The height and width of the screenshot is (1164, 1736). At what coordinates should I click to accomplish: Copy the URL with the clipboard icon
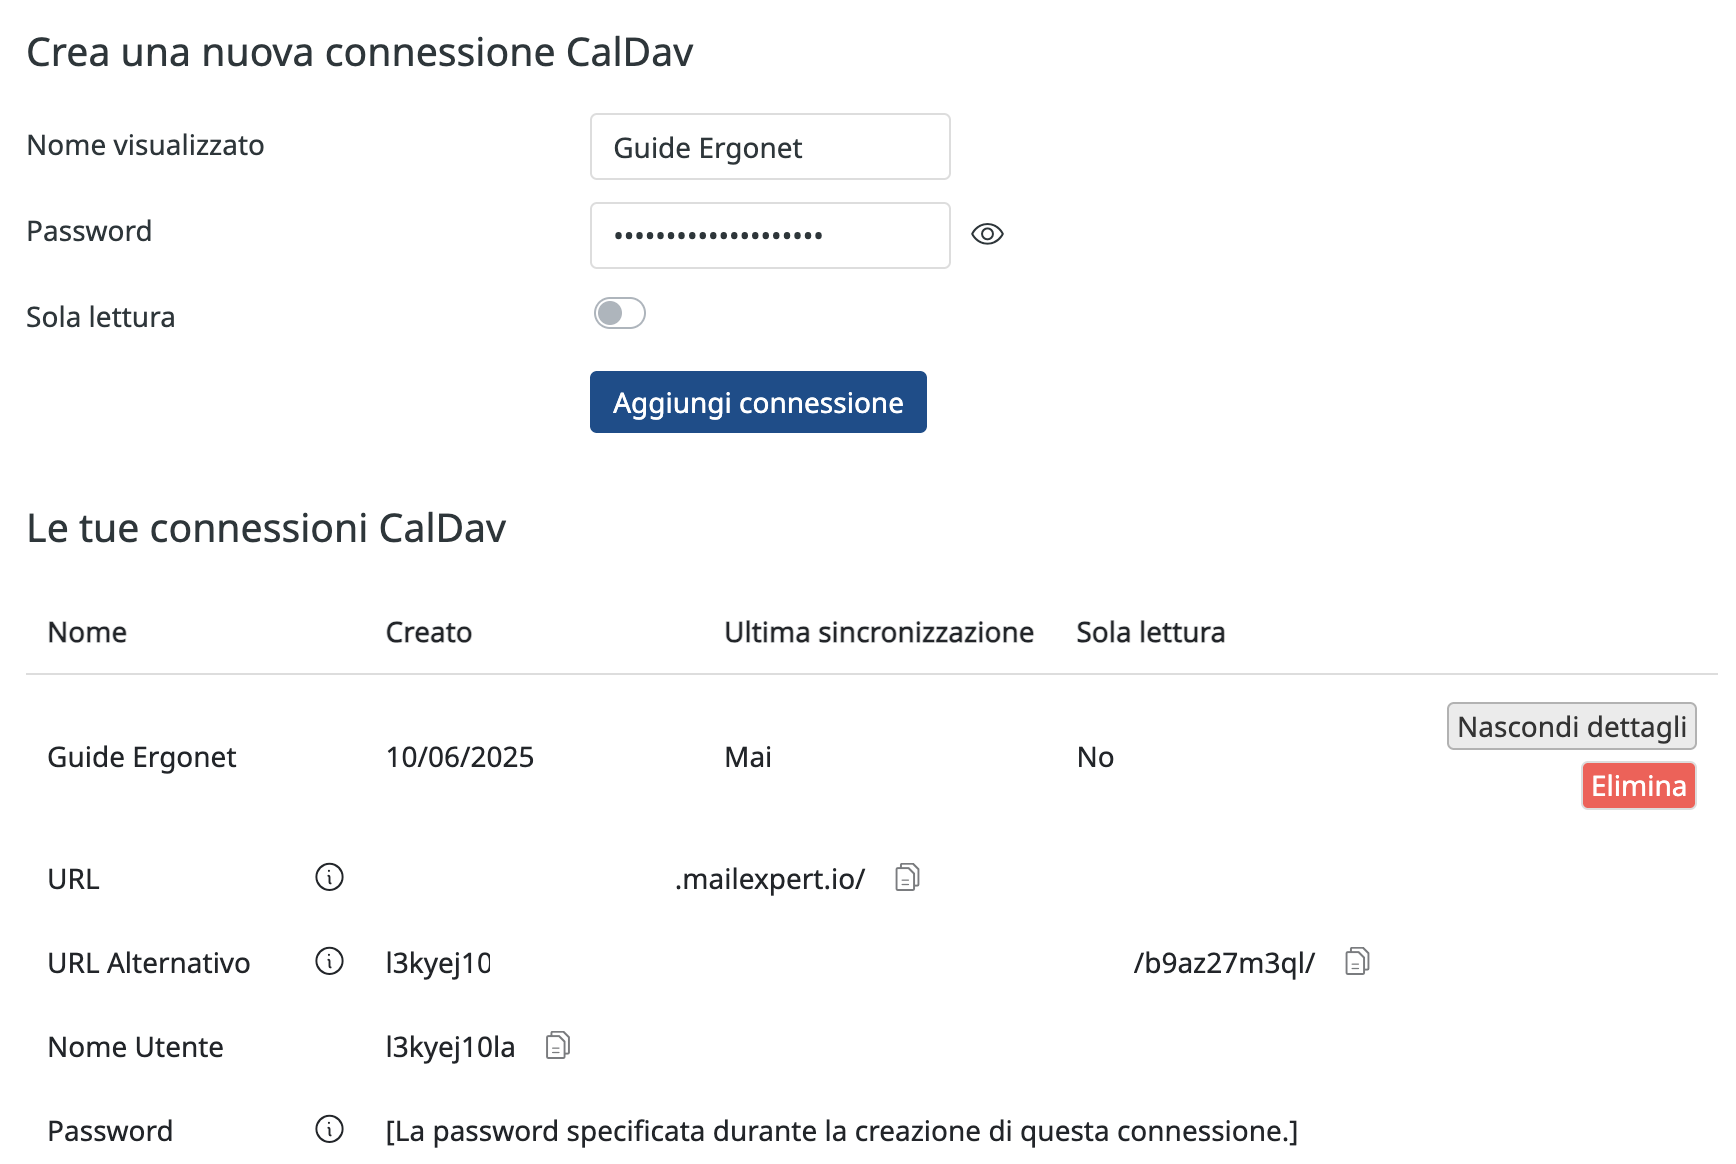coord(907,877)
